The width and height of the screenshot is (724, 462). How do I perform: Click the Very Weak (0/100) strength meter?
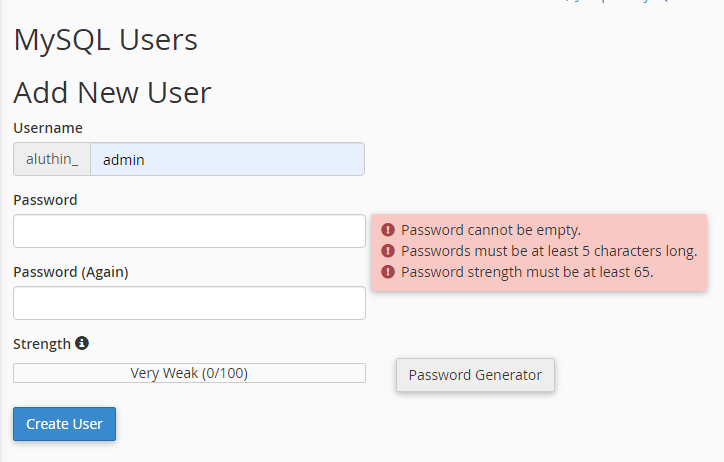(x=189, y=373)
